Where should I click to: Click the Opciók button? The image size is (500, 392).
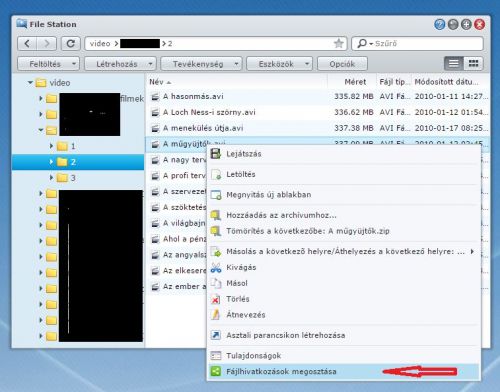pos(342,64)
